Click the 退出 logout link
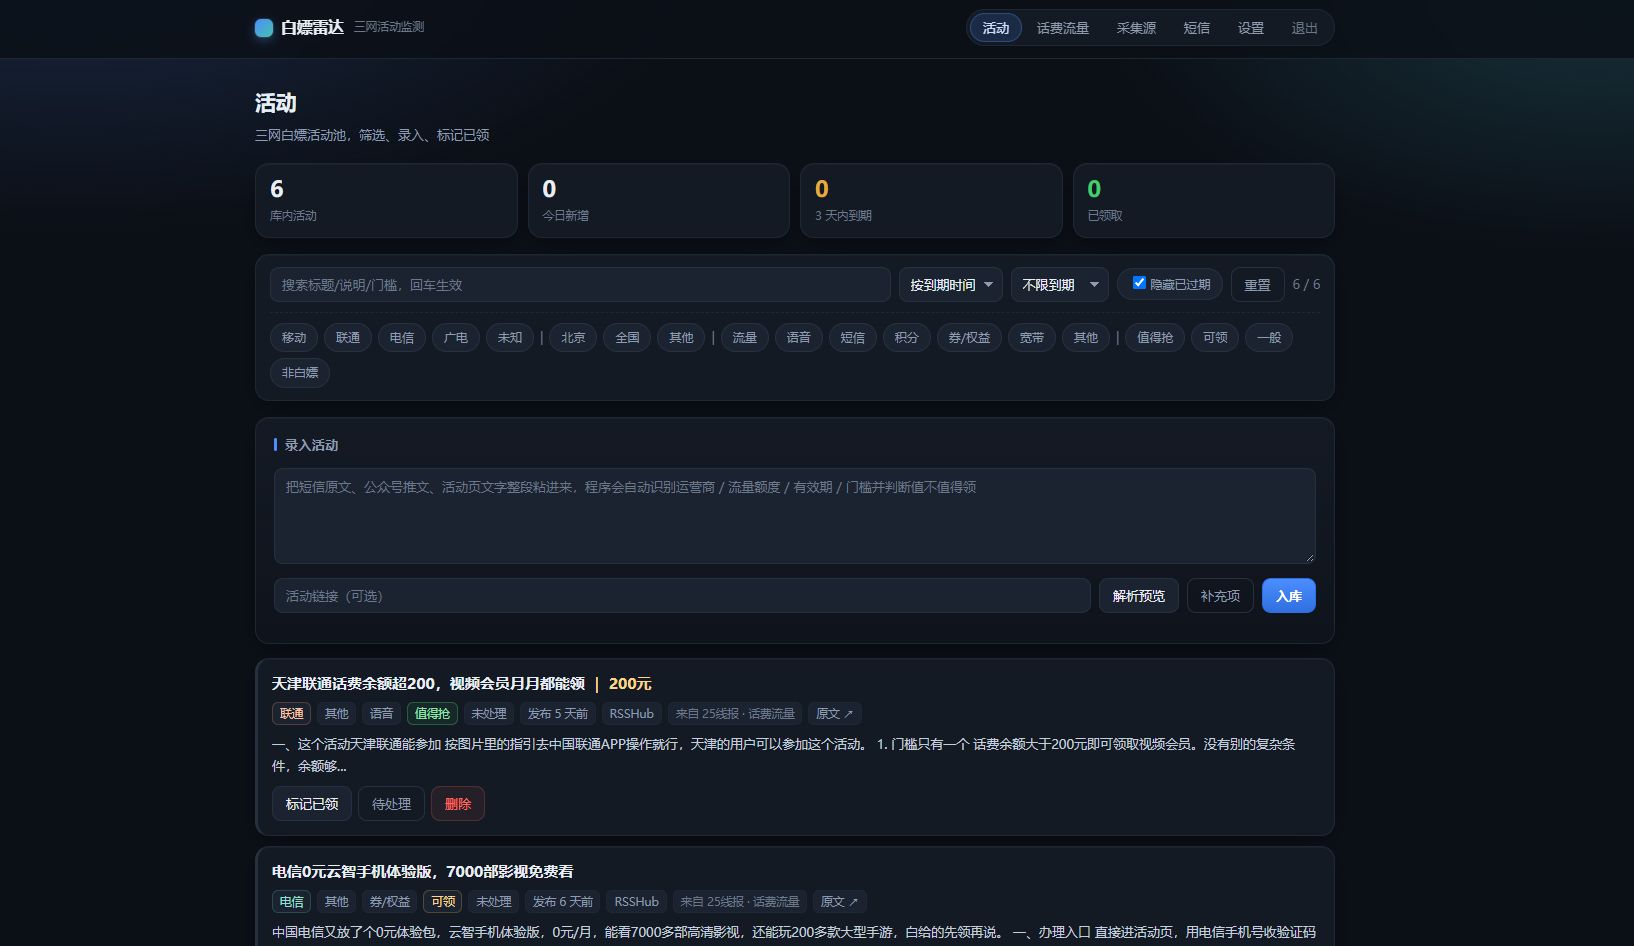 (1305, 28)
